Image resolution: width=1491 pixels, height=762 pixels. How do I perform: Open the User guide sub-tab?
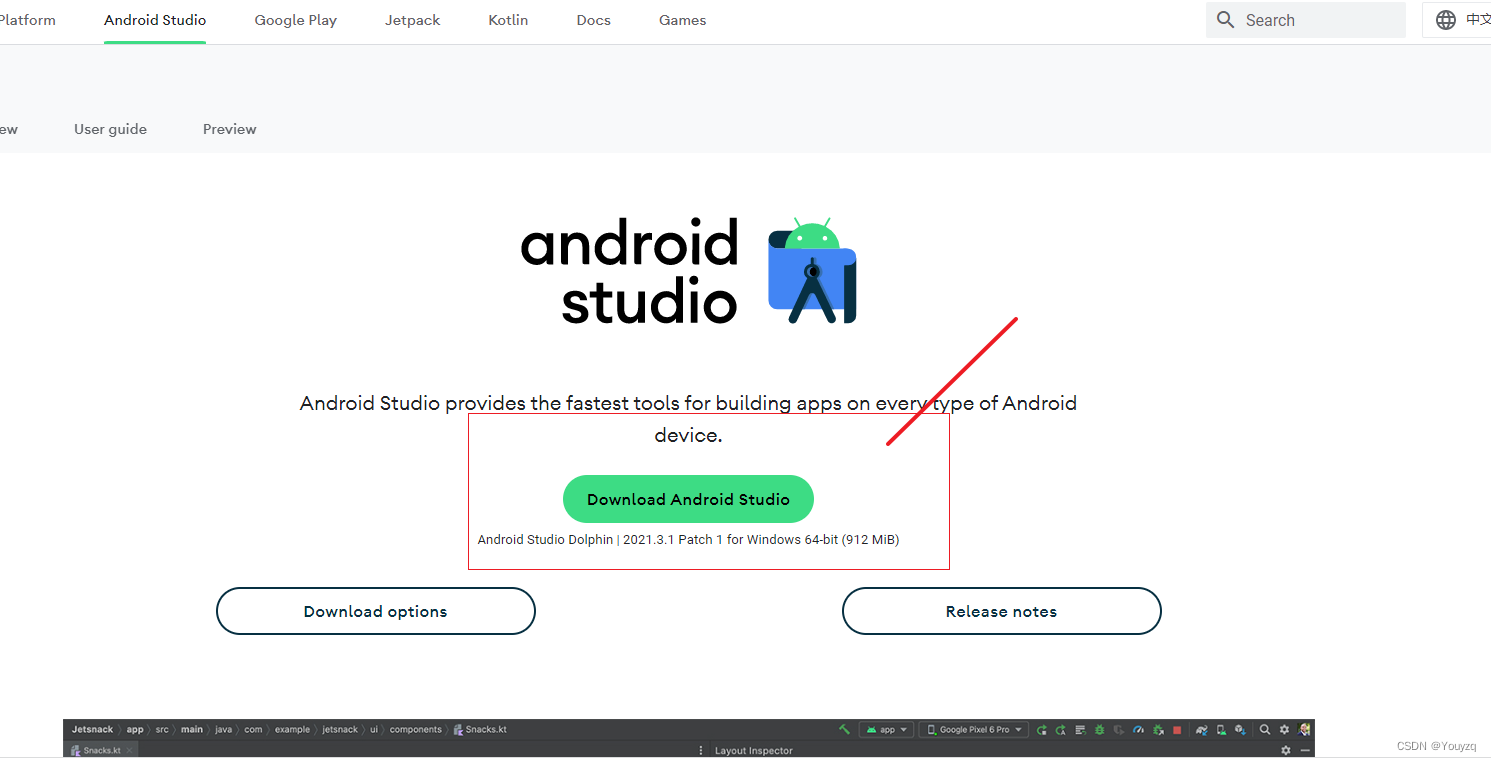click(x=110, y=129)
